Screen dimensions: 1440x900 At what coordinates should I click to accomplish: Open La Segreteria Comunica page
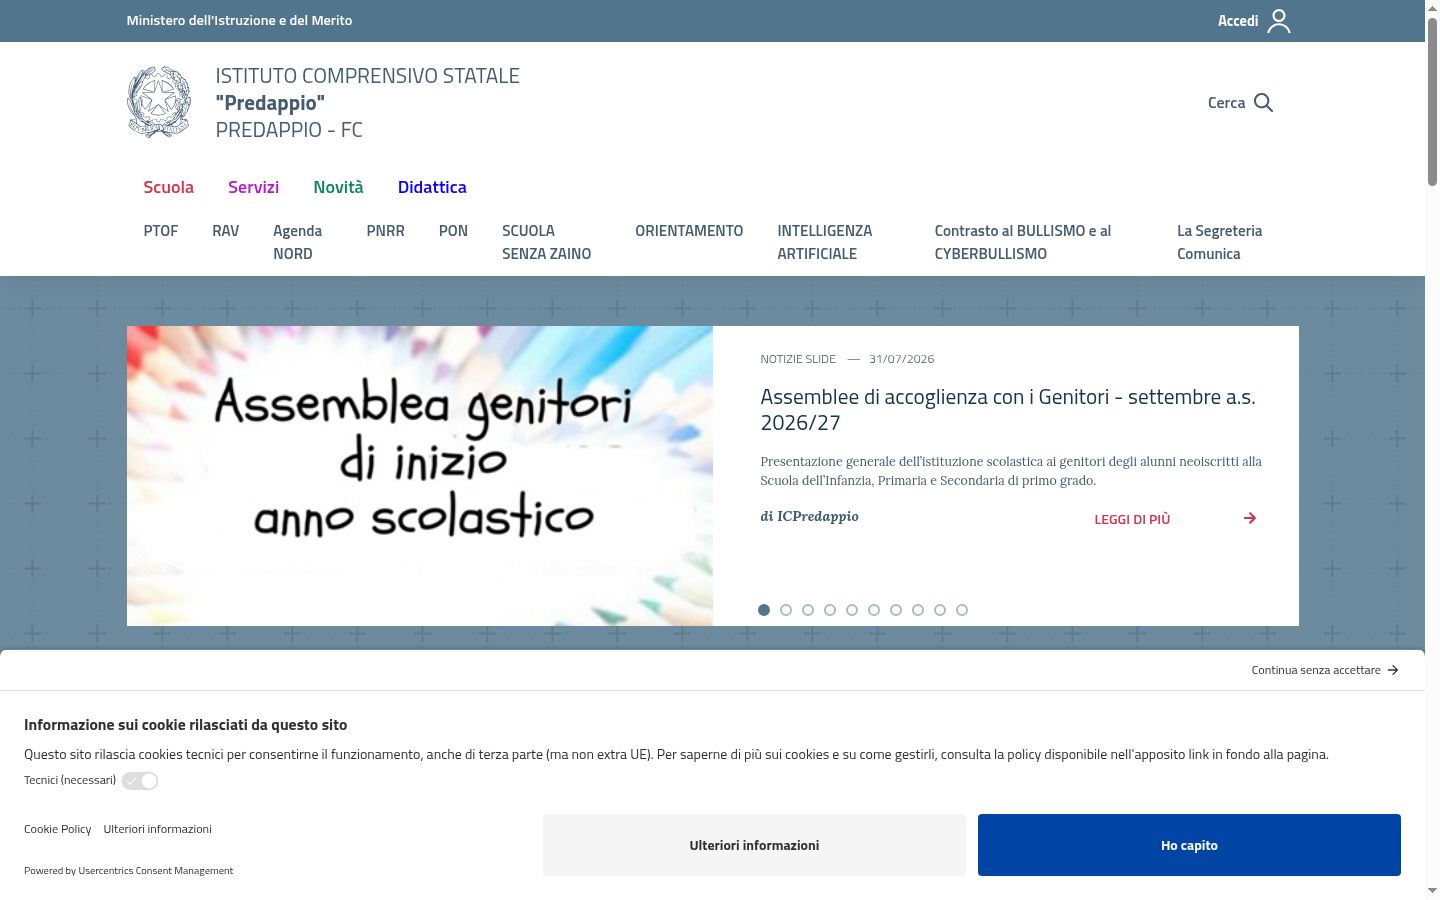(1219, 242)
